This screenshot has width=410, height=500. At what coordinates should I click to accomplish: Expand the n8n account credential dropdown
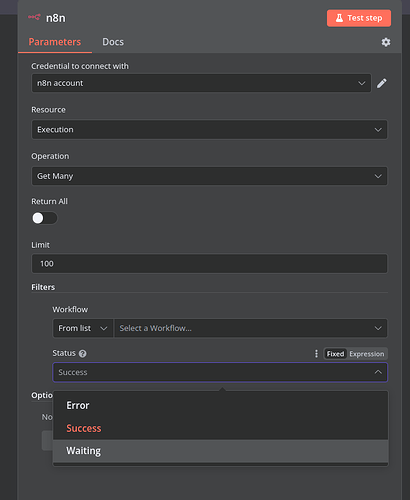coord(201,83)
